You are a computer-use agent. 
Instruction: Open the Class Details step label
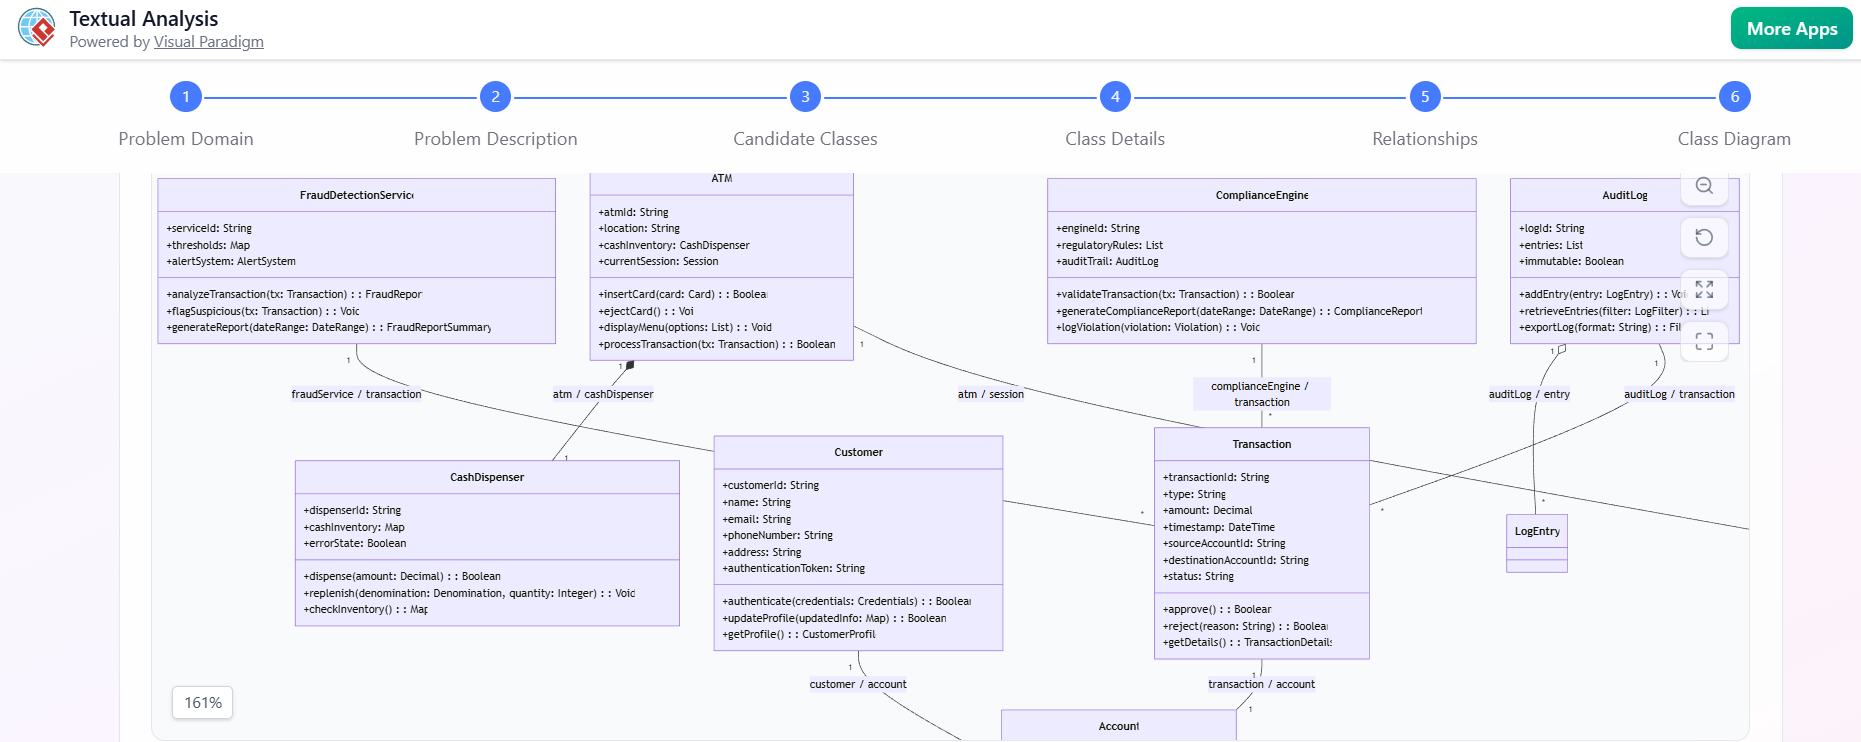1114,139
